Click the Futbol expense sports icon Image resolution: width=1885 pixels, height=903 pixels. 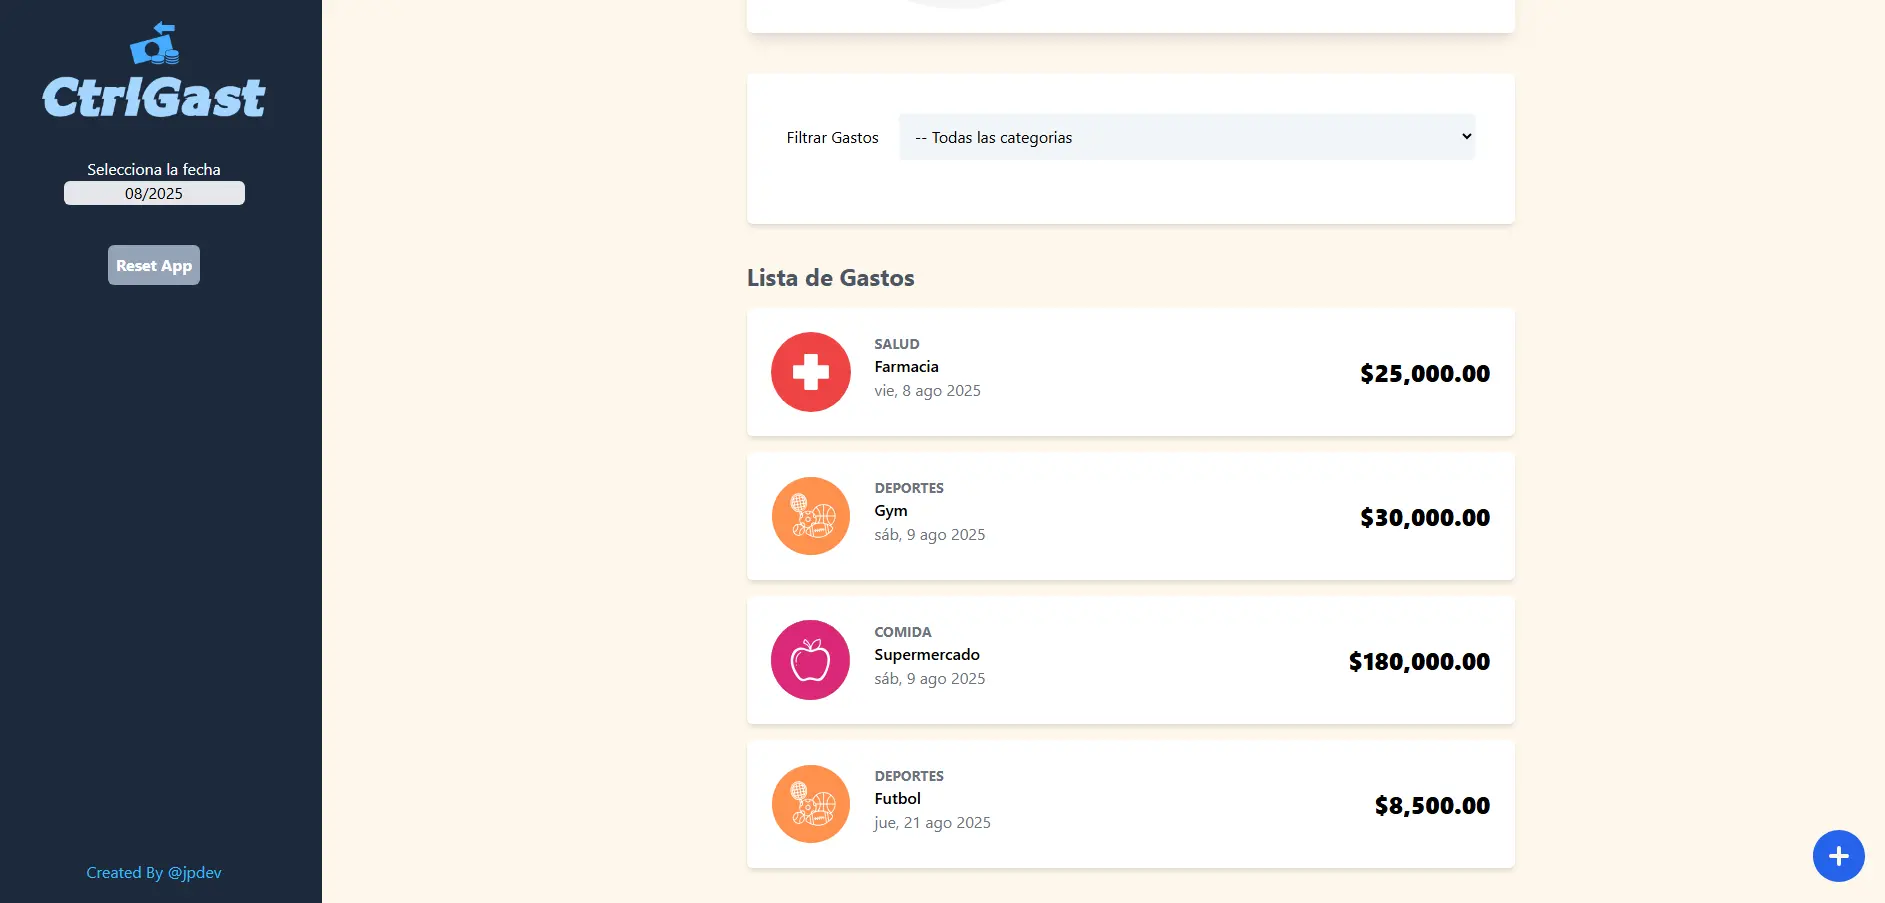click(810, 804)
